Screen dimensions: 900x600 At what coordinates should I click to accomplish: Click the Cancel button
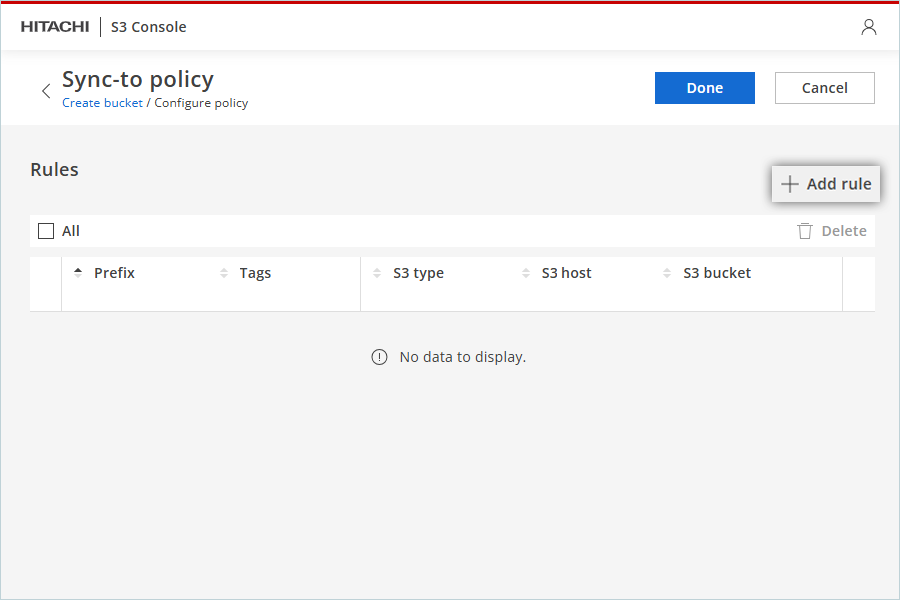point(825,88)
